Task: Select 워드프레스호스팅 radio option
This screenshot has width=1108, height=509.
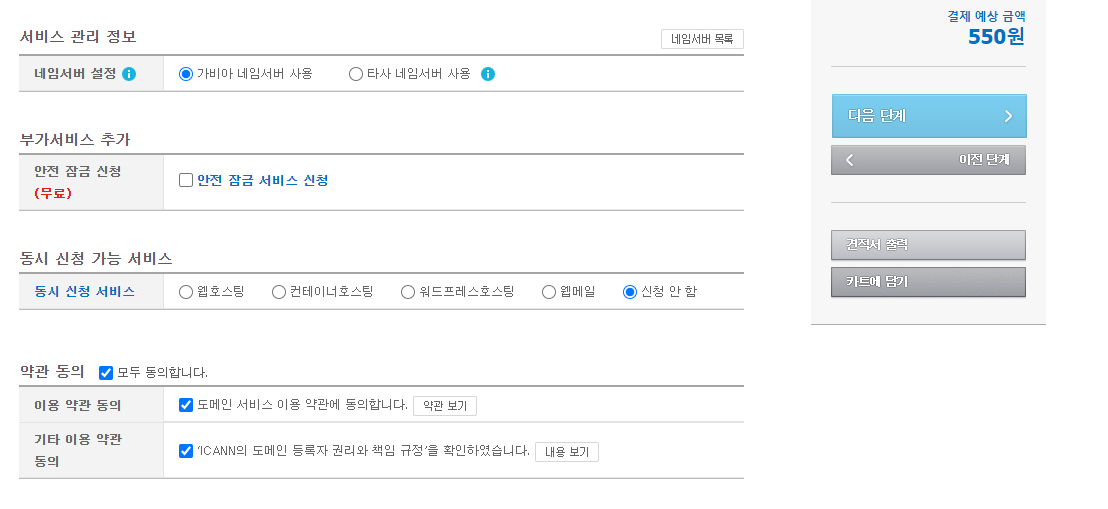Action: [408, 292]
